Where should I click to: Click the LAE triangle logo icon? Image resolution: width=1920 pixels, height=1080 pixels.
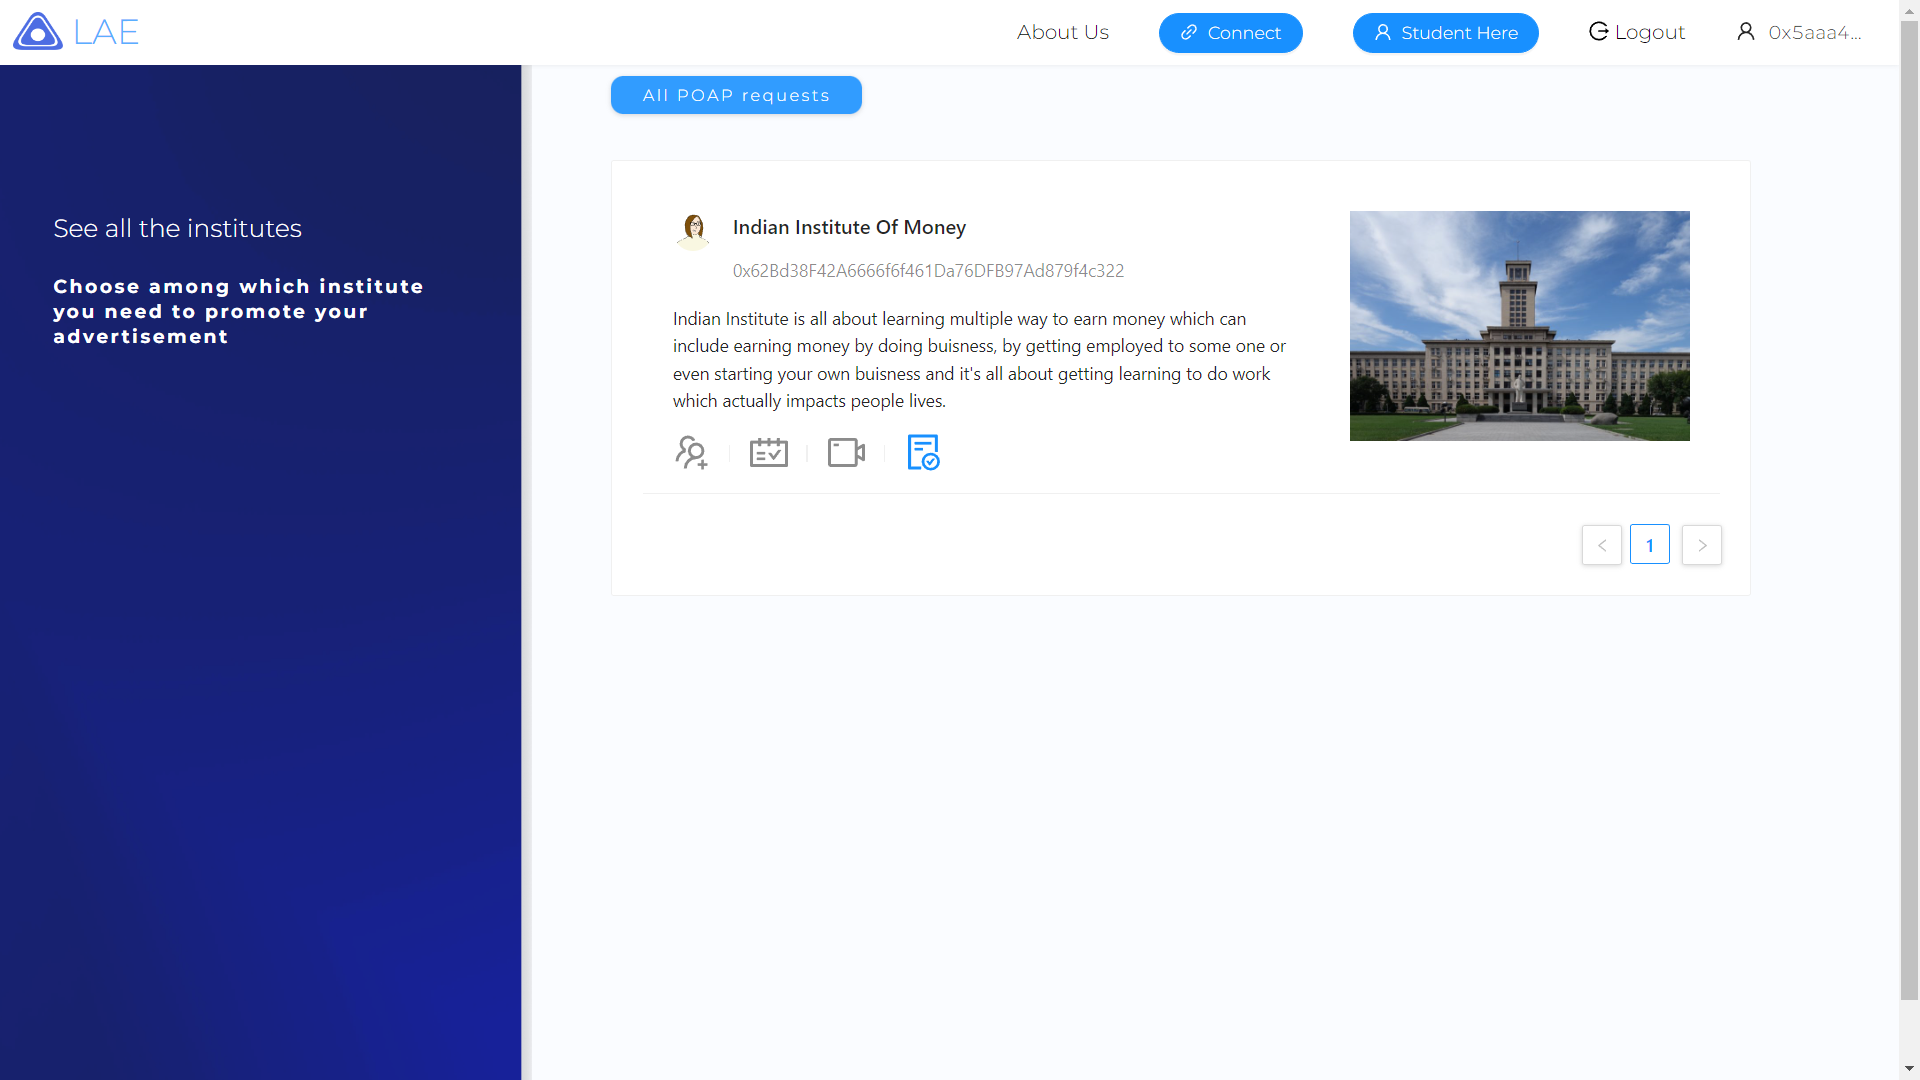coord(38,32)
